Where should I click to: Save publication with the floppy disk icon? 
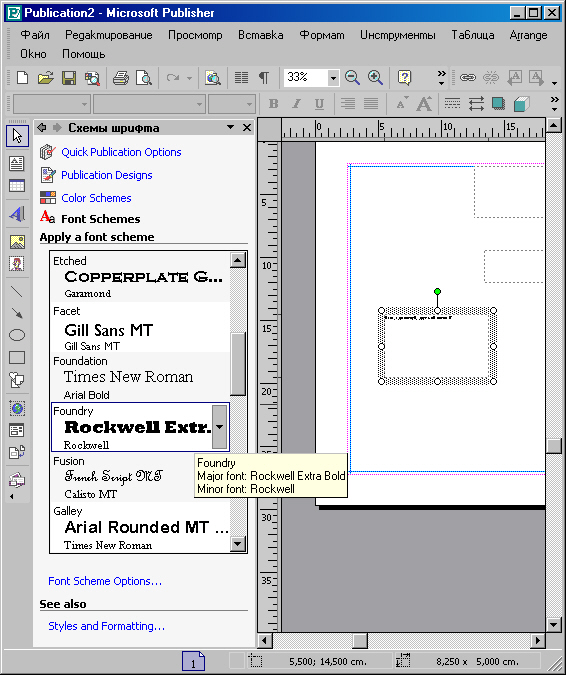pos(69,78)
